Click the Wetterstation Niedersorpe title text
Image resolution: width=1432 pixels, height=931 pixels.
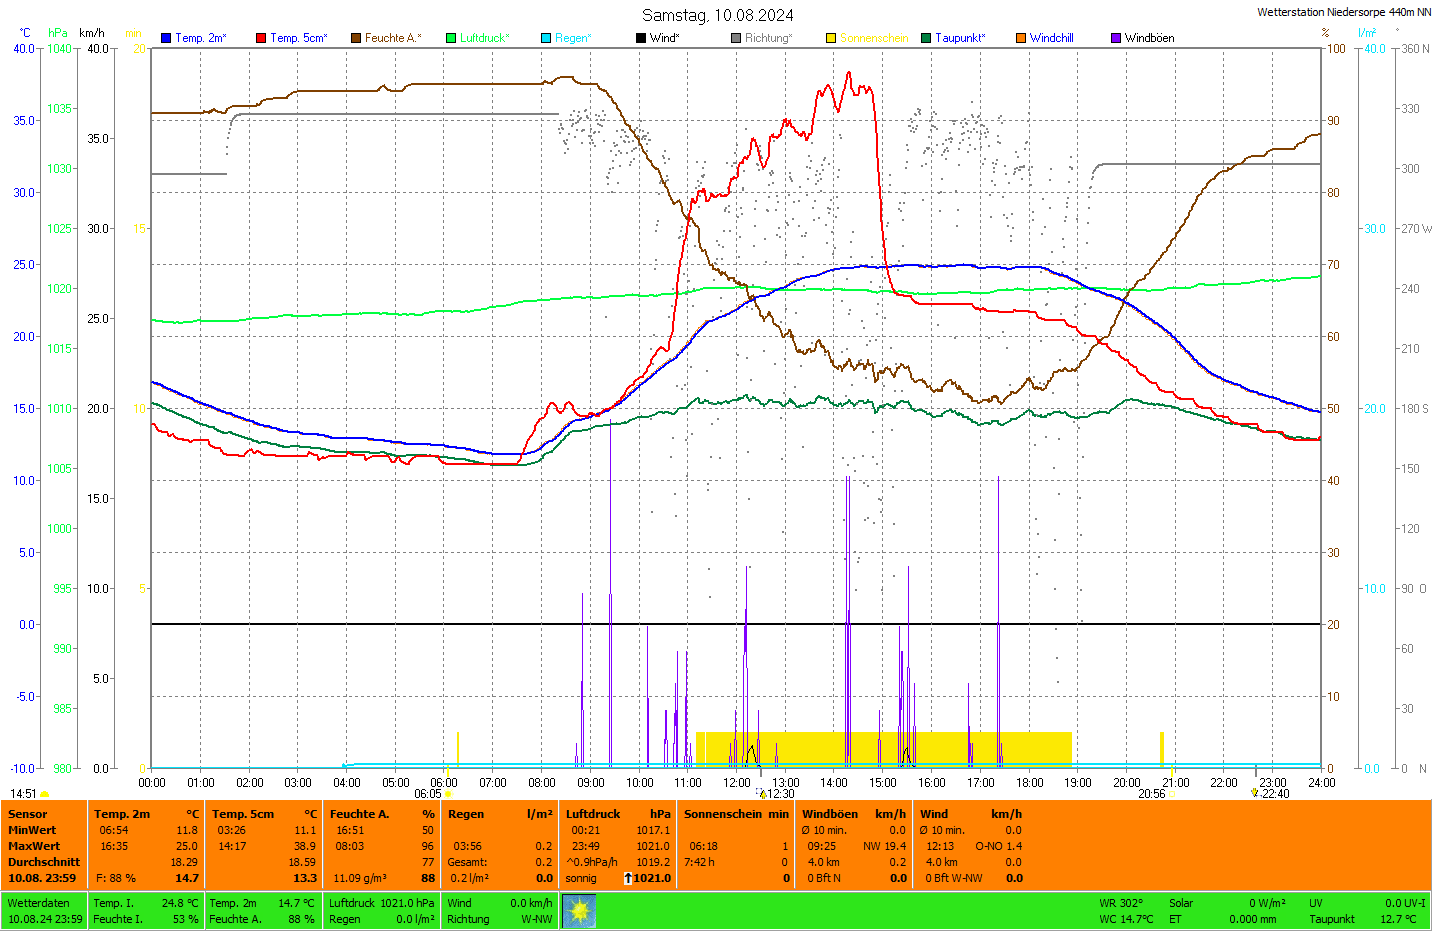click(1343, 12)
